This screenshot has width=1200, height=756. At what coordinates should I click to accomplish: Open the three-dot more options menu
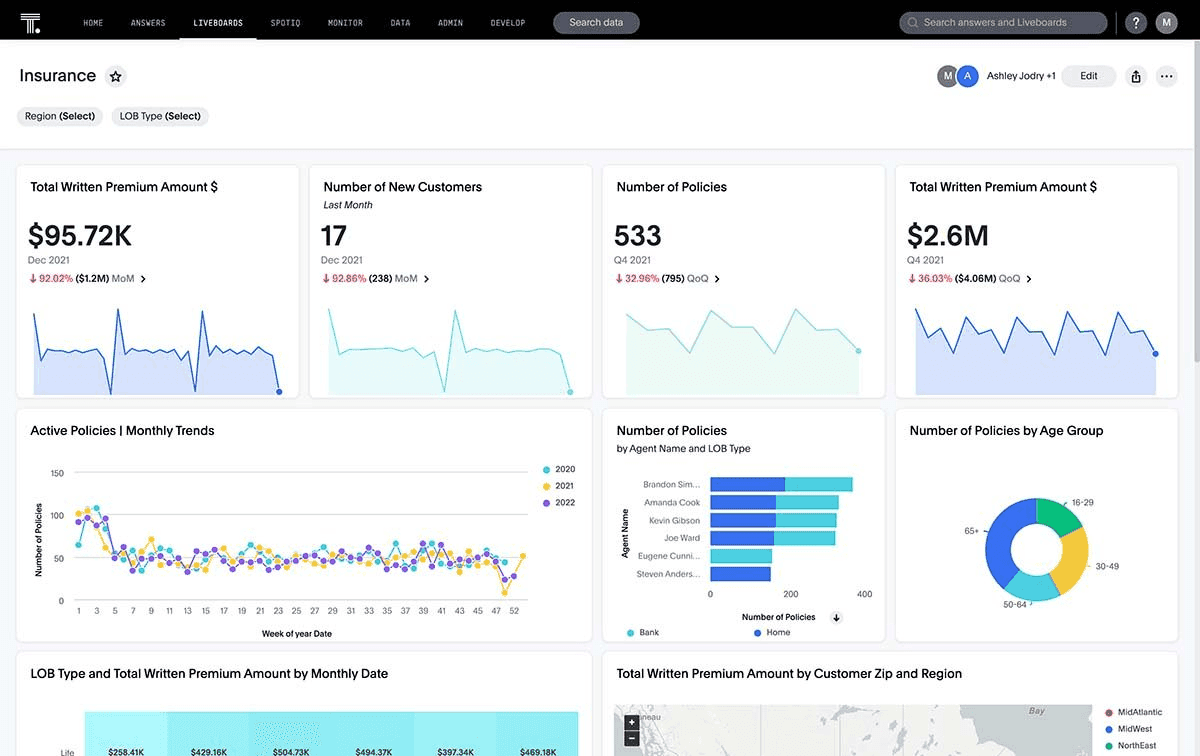pyautogui.click(x=1166, y=76)
